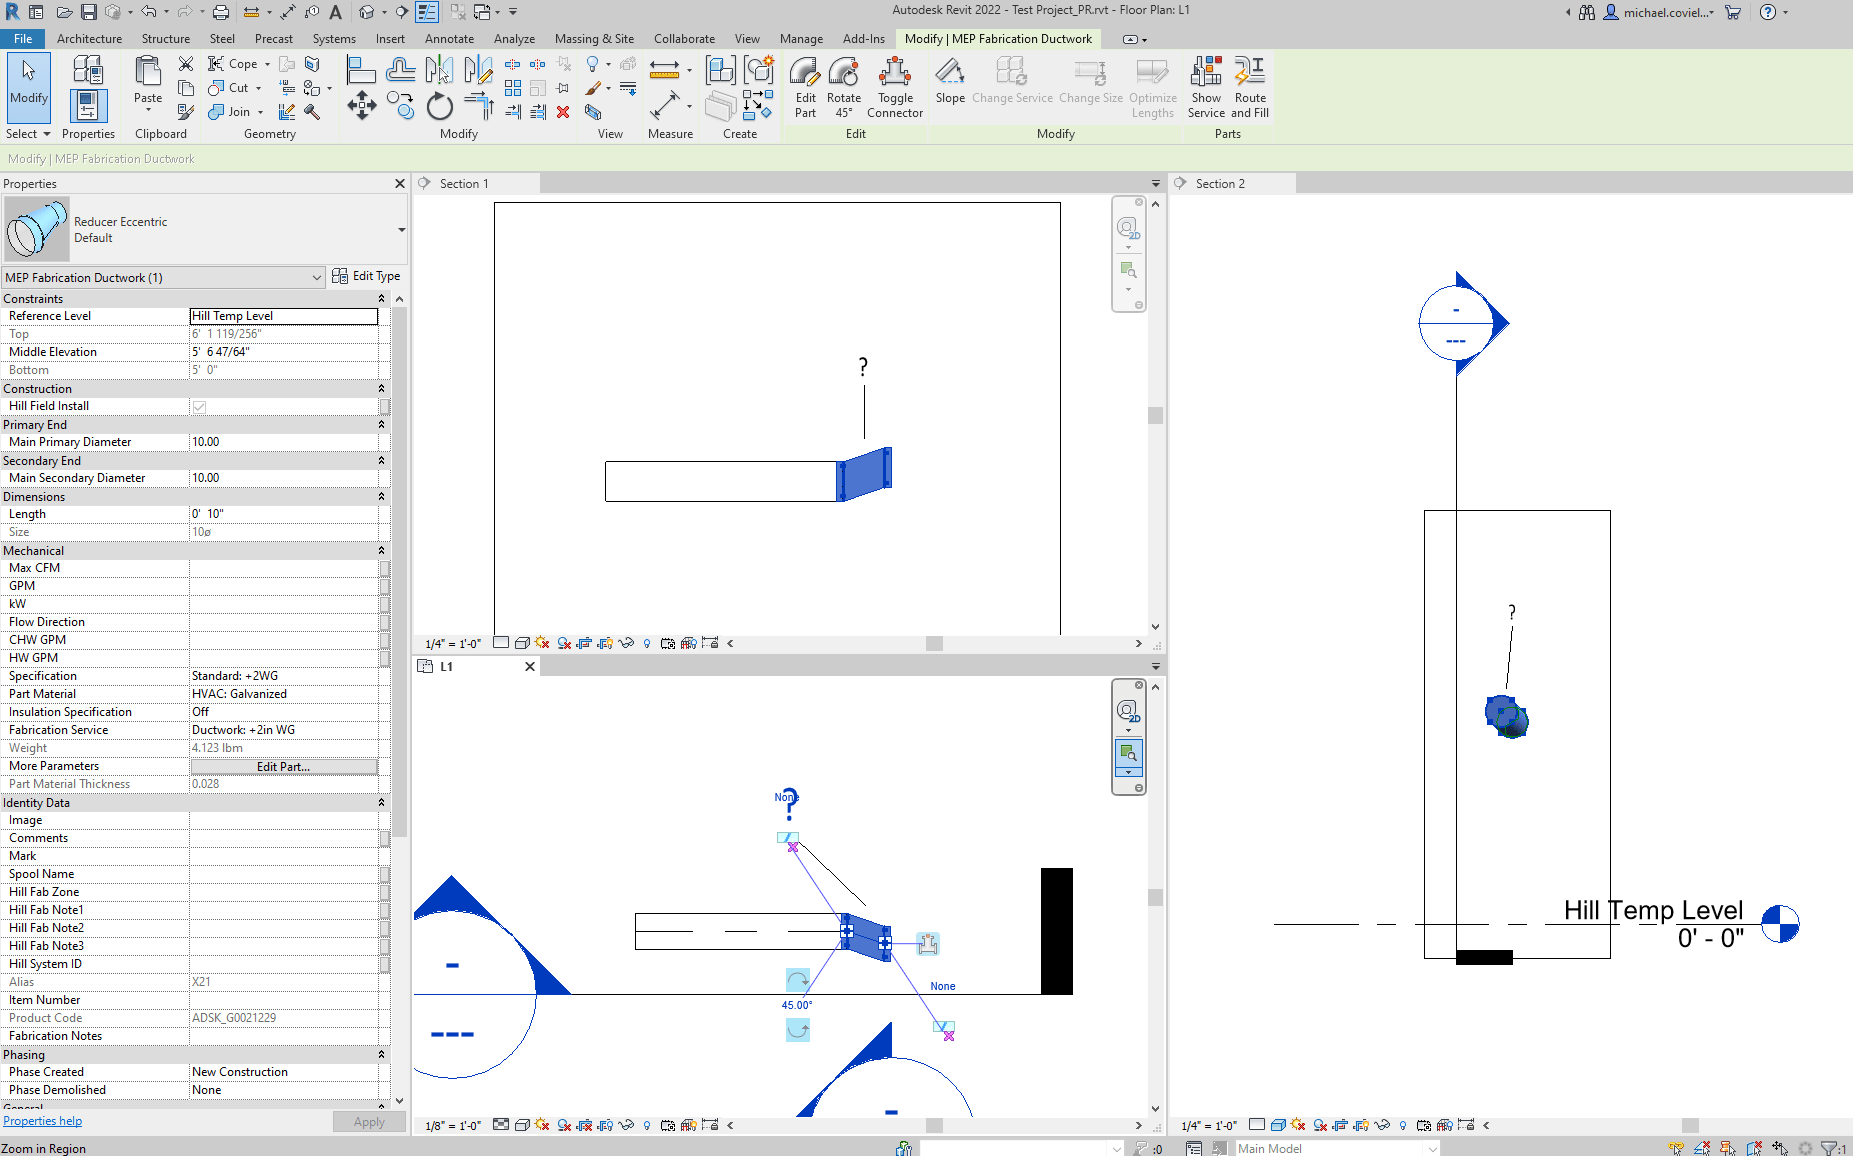The width and height of the screenshot is (1853, 1156).
Task: Collapse the Mechanical section in Properties
Action: click(381, 550)
